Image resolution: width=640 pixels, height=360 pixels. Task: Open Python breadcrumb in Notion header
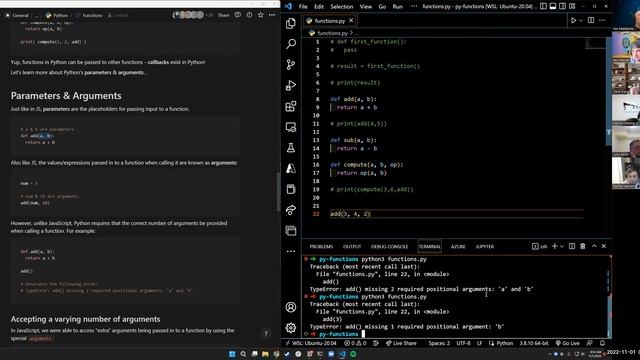coord(57,15)
